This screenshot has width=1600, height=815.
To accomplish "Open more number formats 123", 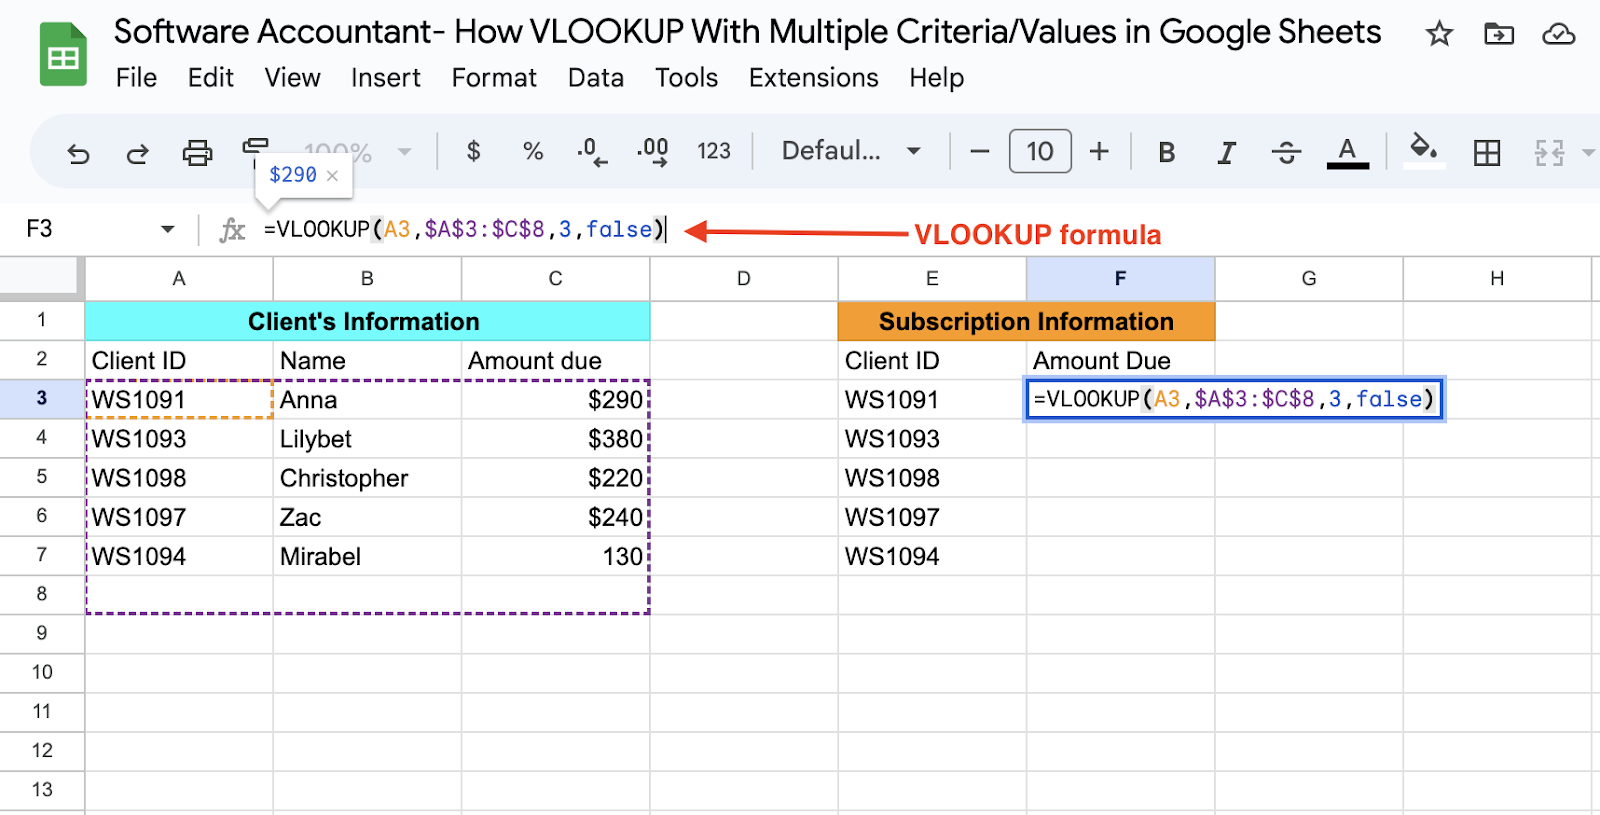I will [x=714, y=151].
